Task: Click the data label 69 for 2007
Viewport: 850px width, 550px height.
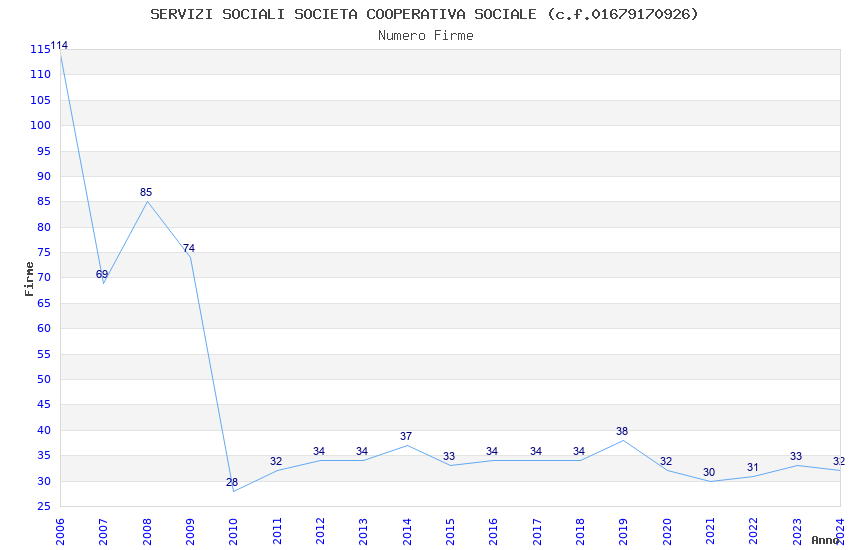Action: (102, 274)
